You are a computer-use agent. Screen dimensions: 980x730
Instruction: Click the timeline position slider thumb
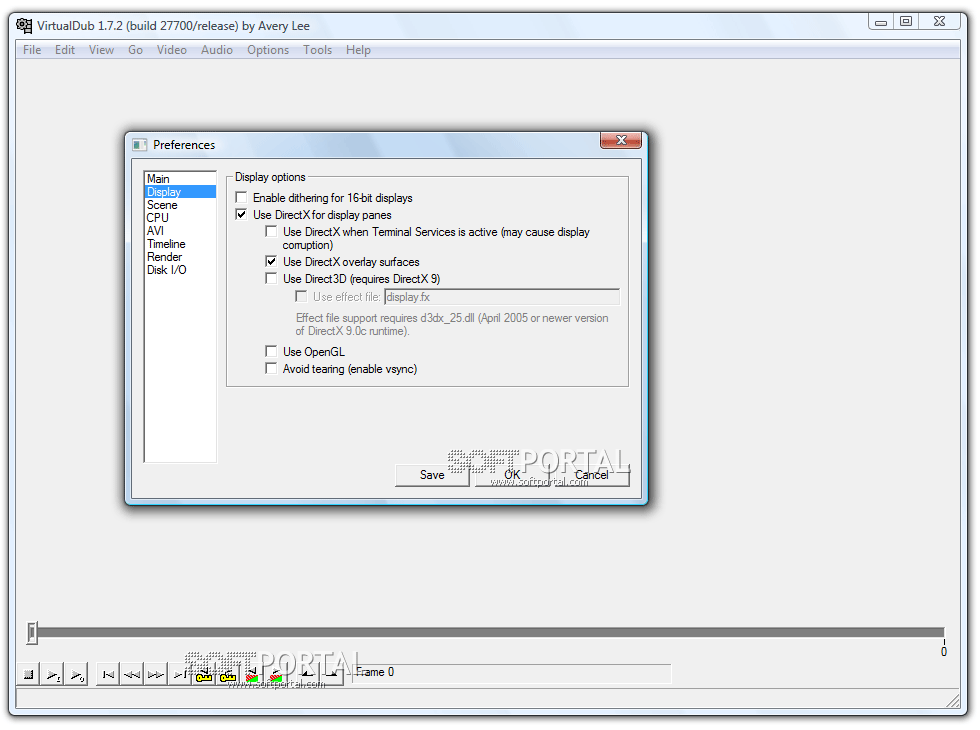pos(32,632)
